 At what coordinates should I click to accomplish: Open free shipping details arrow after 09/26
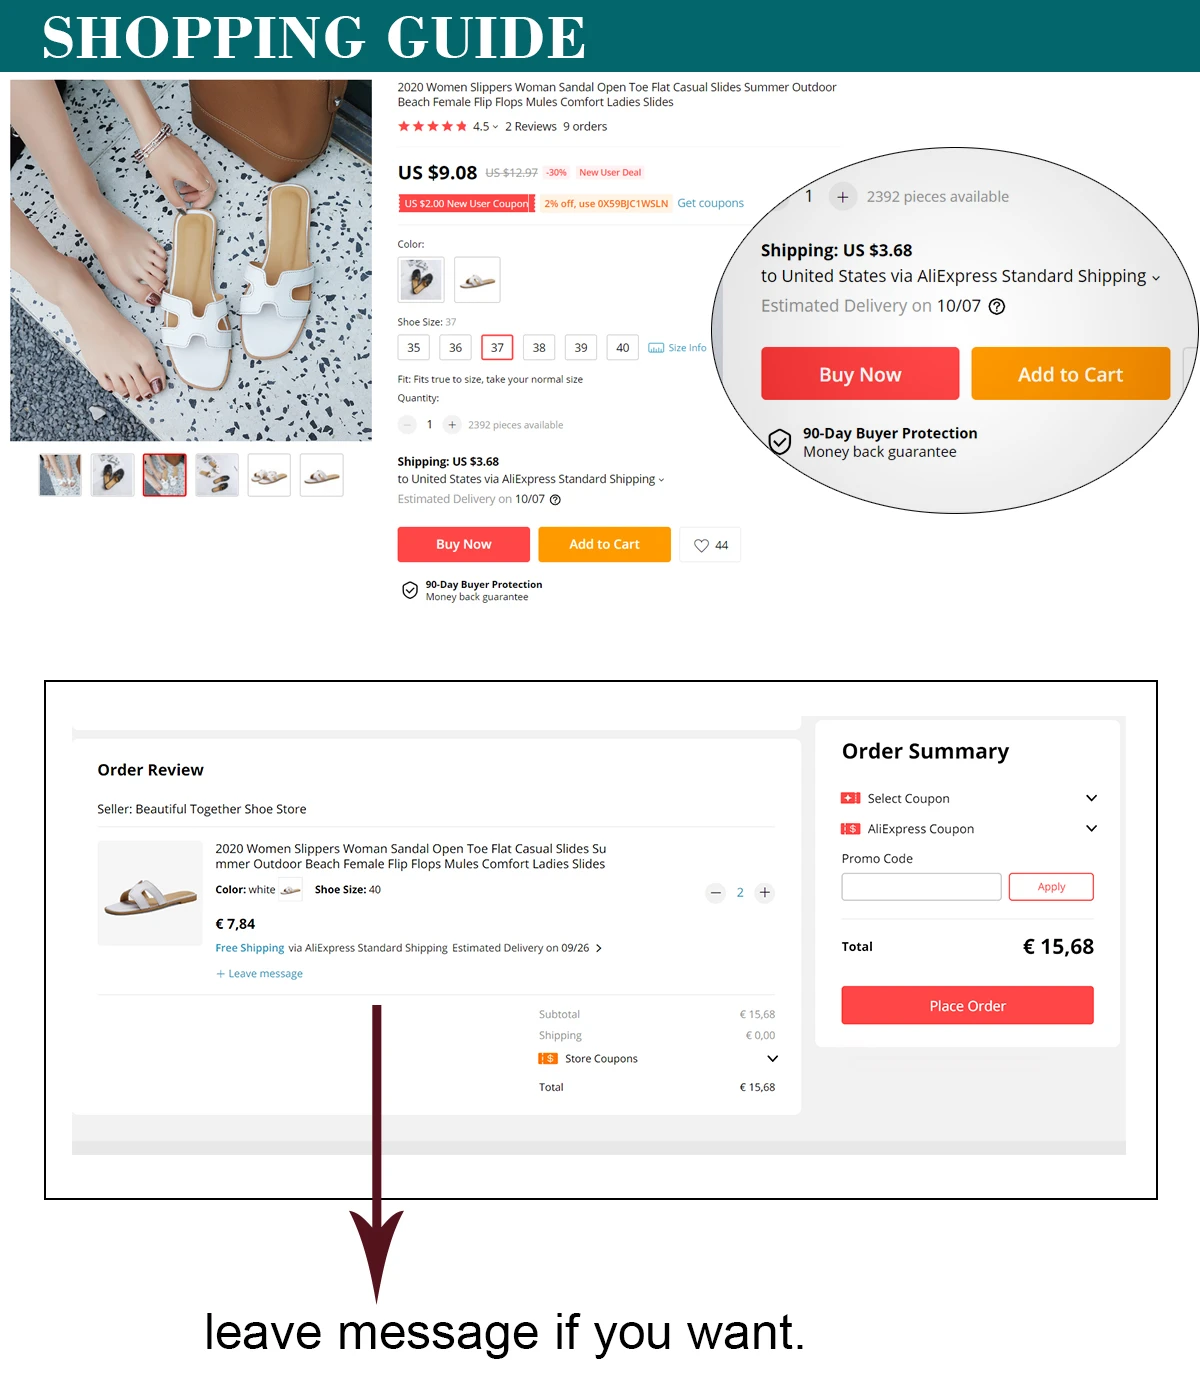[x=599, y=948]
